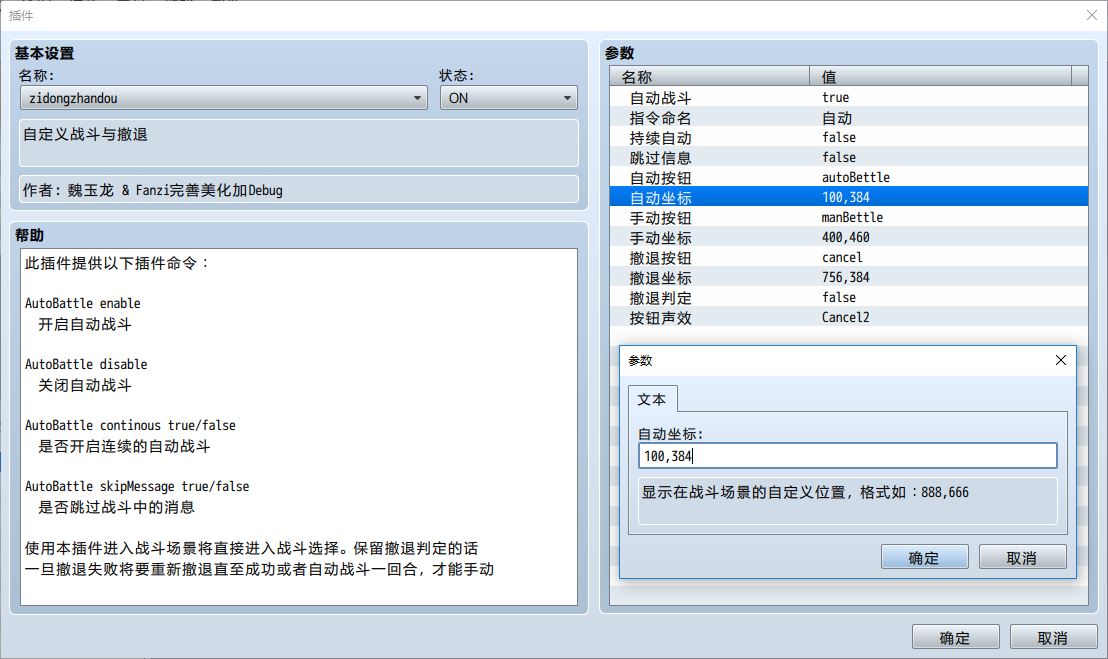Viewport: 1108px width, 659px height.
Task: Click the 名称 column header
Action: pyautogui.click(x=710, y=77)
